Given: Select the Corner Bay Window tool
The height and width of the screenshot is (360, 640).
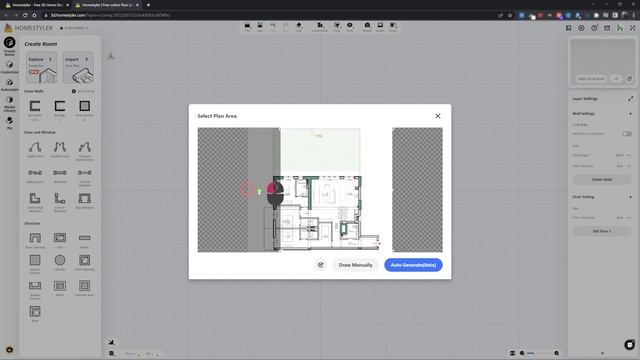Looking at the screenshot, I should (x=35, y=202).
